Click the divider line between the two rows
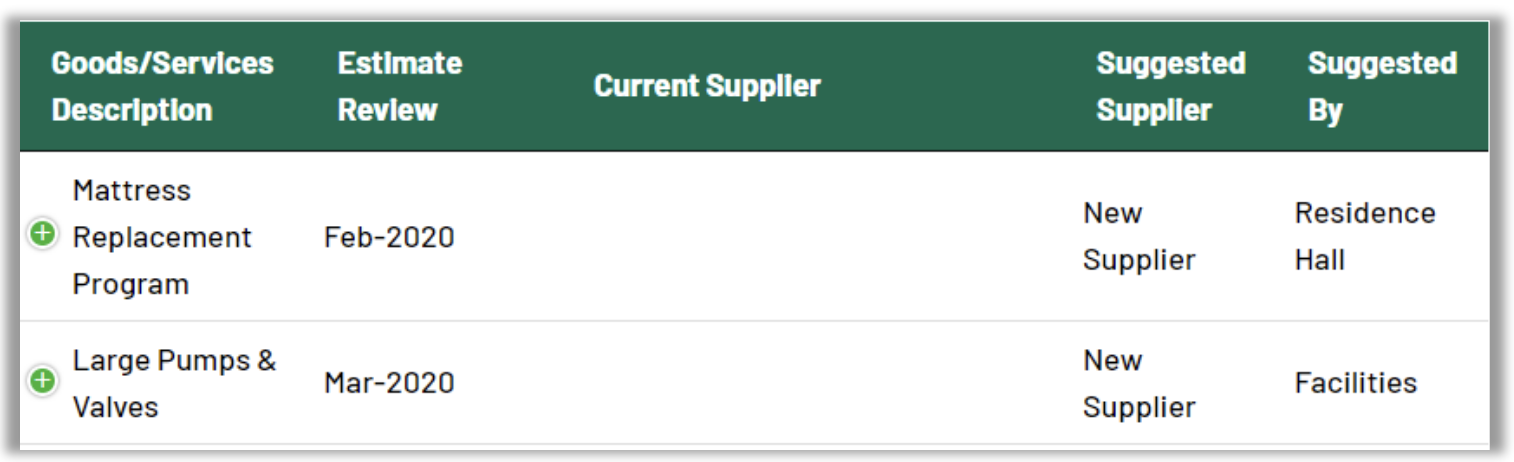1514x462 pixels. (750, 321)
